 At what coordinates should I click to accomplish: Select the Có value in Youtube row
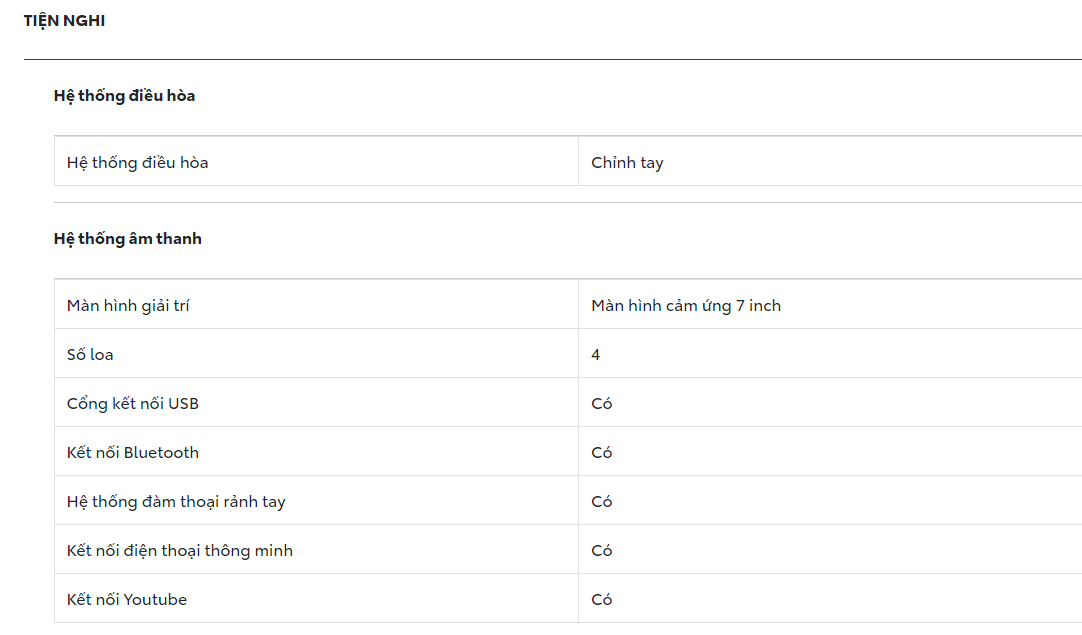pyautogui.click(x=601, y=599)
